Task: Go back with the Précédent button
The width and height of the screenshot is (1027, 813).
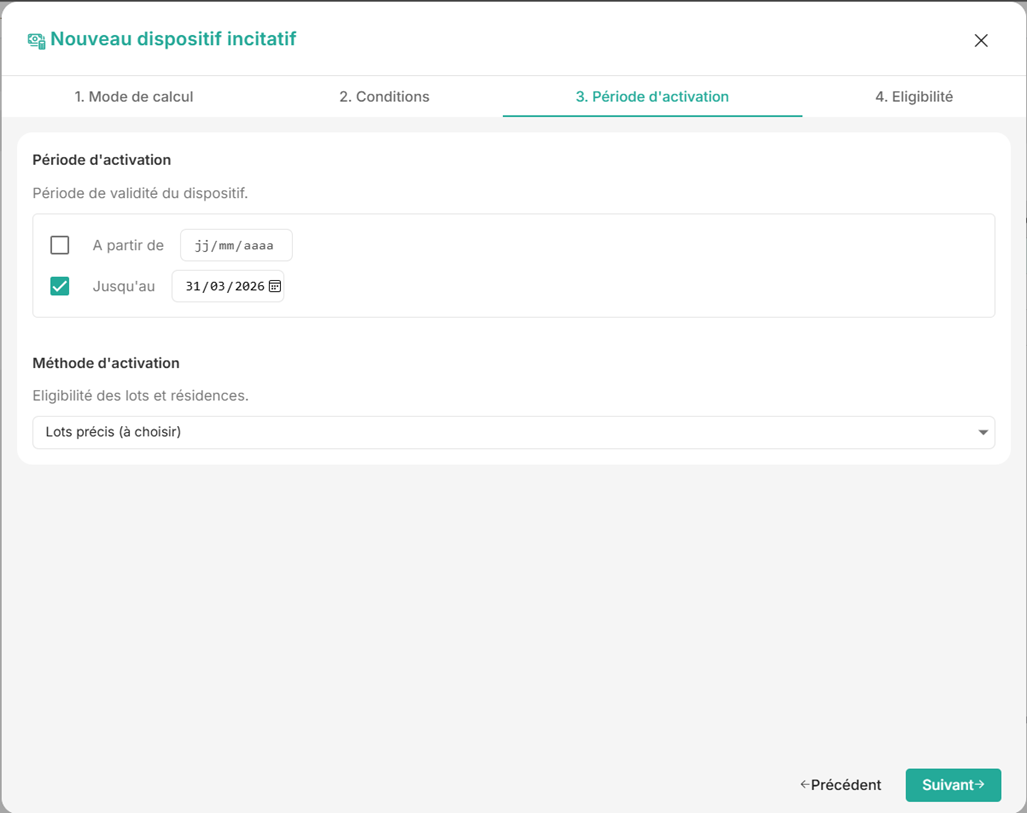Action: (x=840, y=785)
